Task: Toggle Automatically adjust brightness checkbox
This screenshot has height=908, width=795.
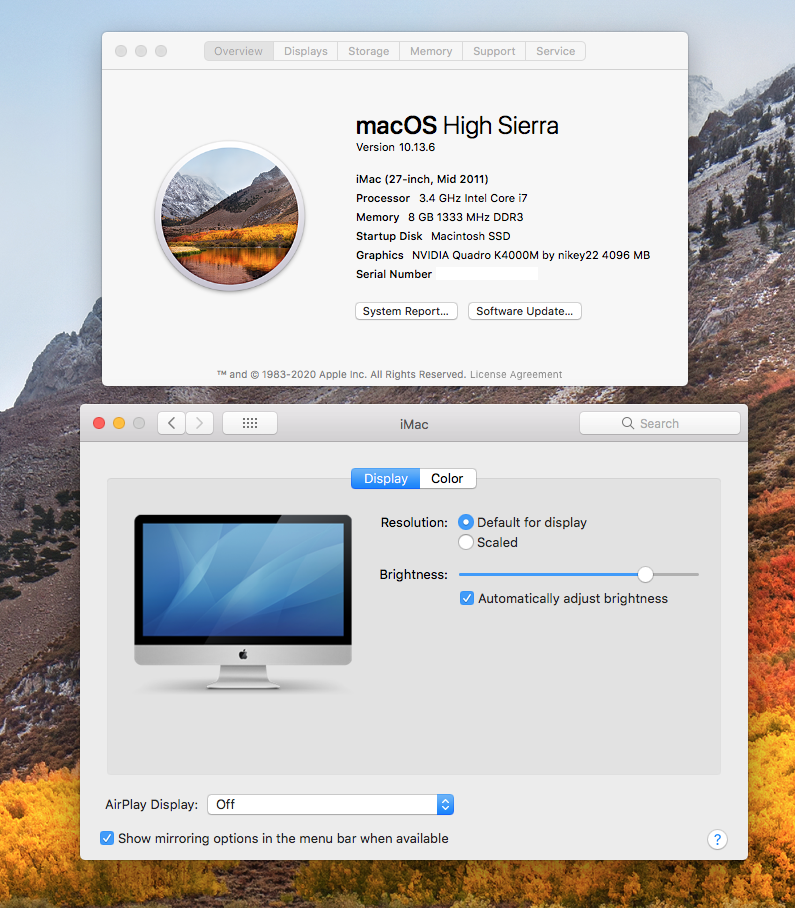Action: [x=467, y=598]
